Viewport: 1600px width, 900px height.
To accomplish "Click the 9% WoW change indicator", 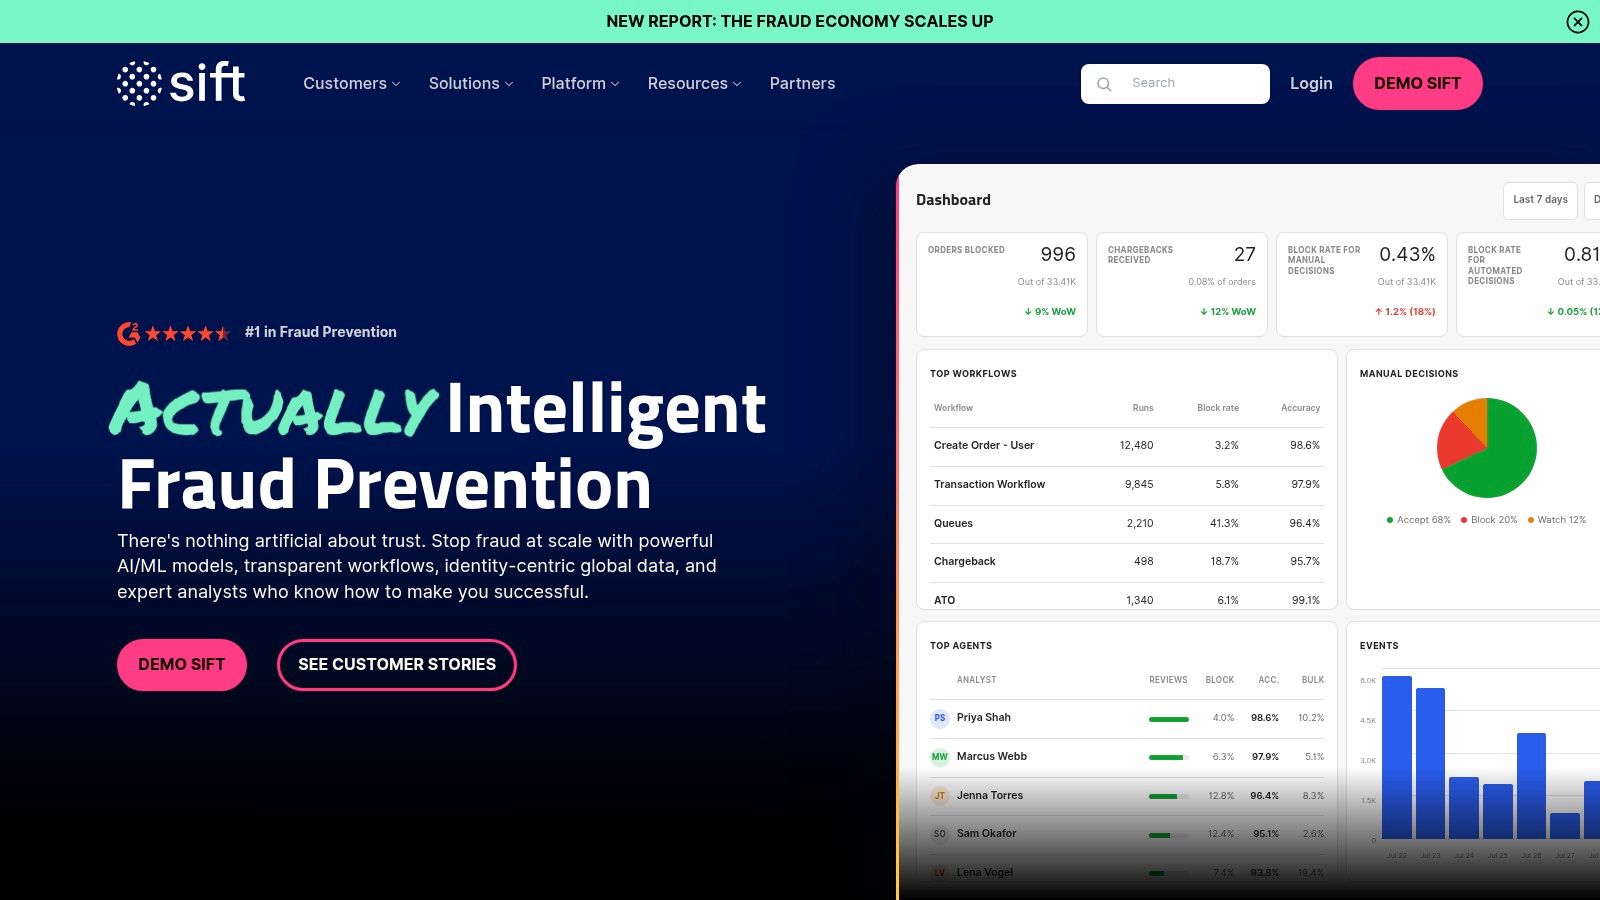I will [x=1050, y=312].
